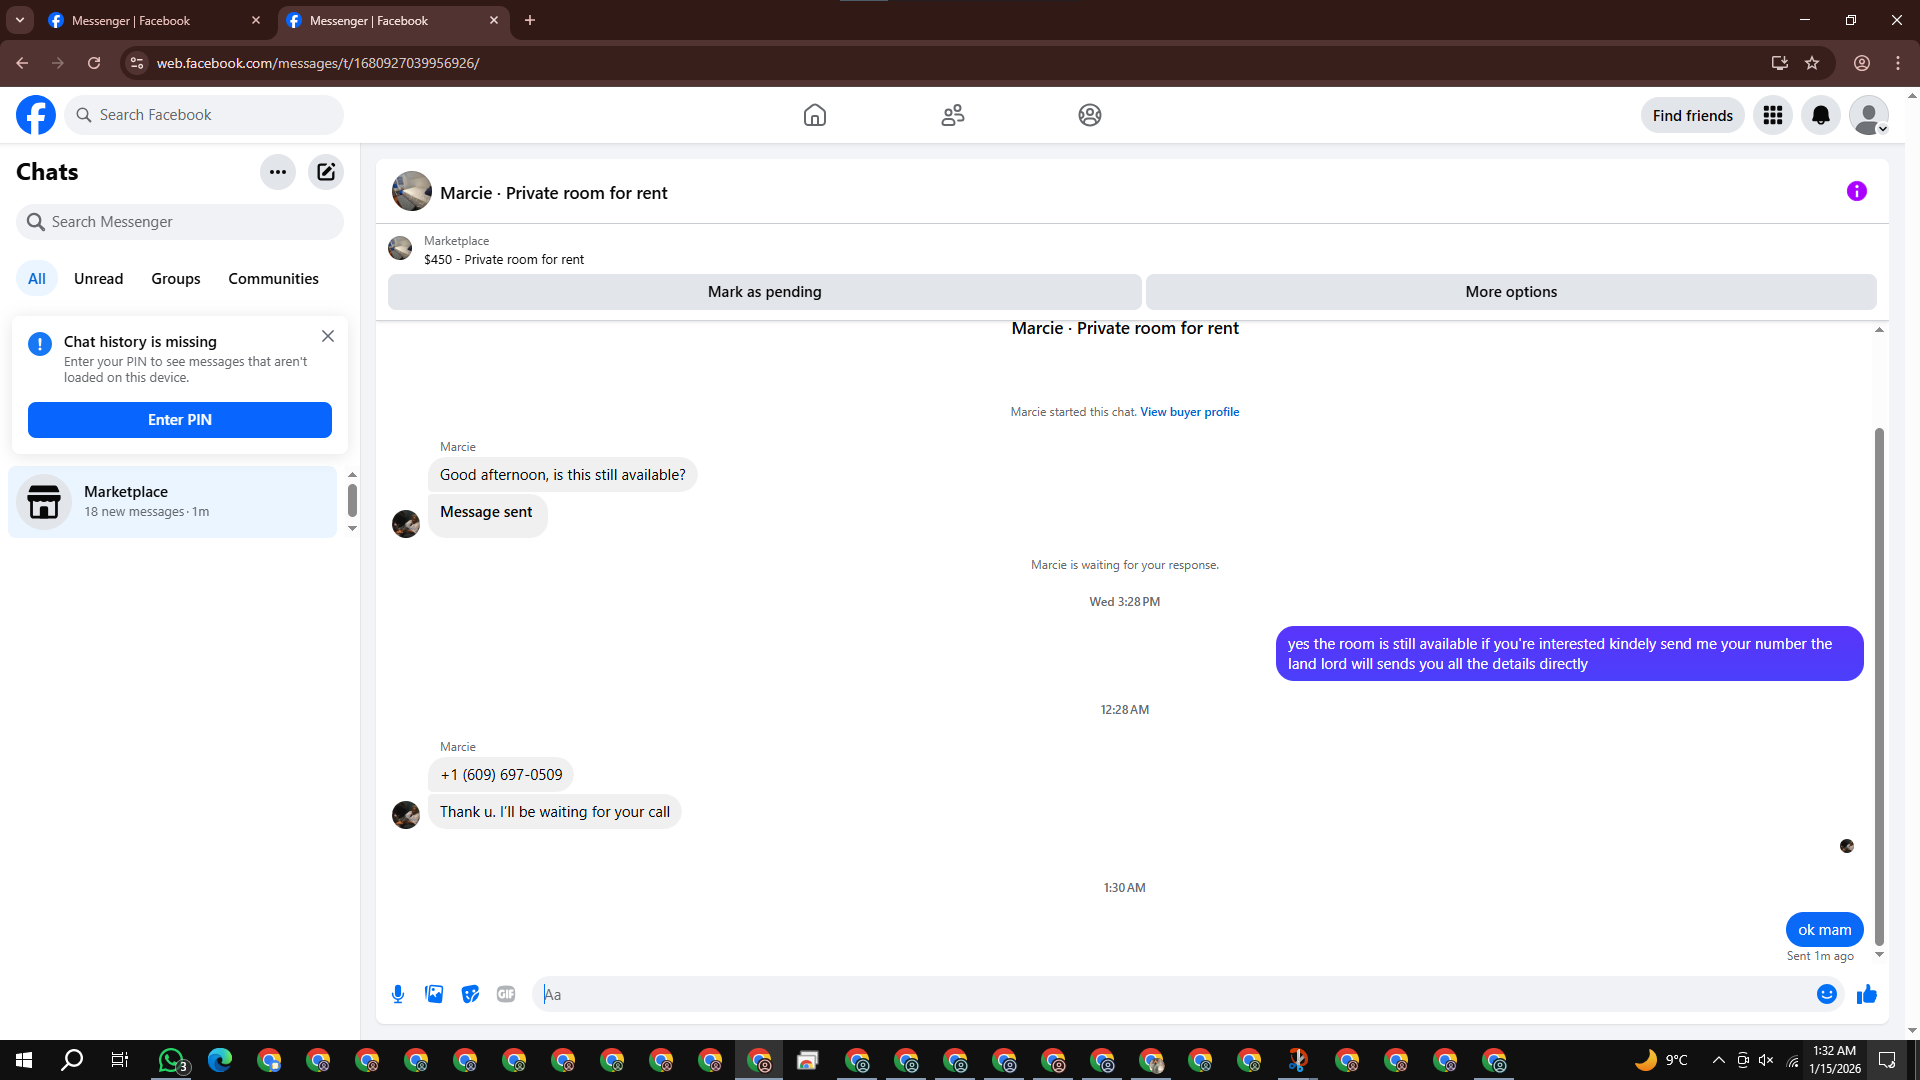Open Chrome tab search dropdown
The height and width of the screenshot is (1080, 1920).
click(x=19, y=20)
